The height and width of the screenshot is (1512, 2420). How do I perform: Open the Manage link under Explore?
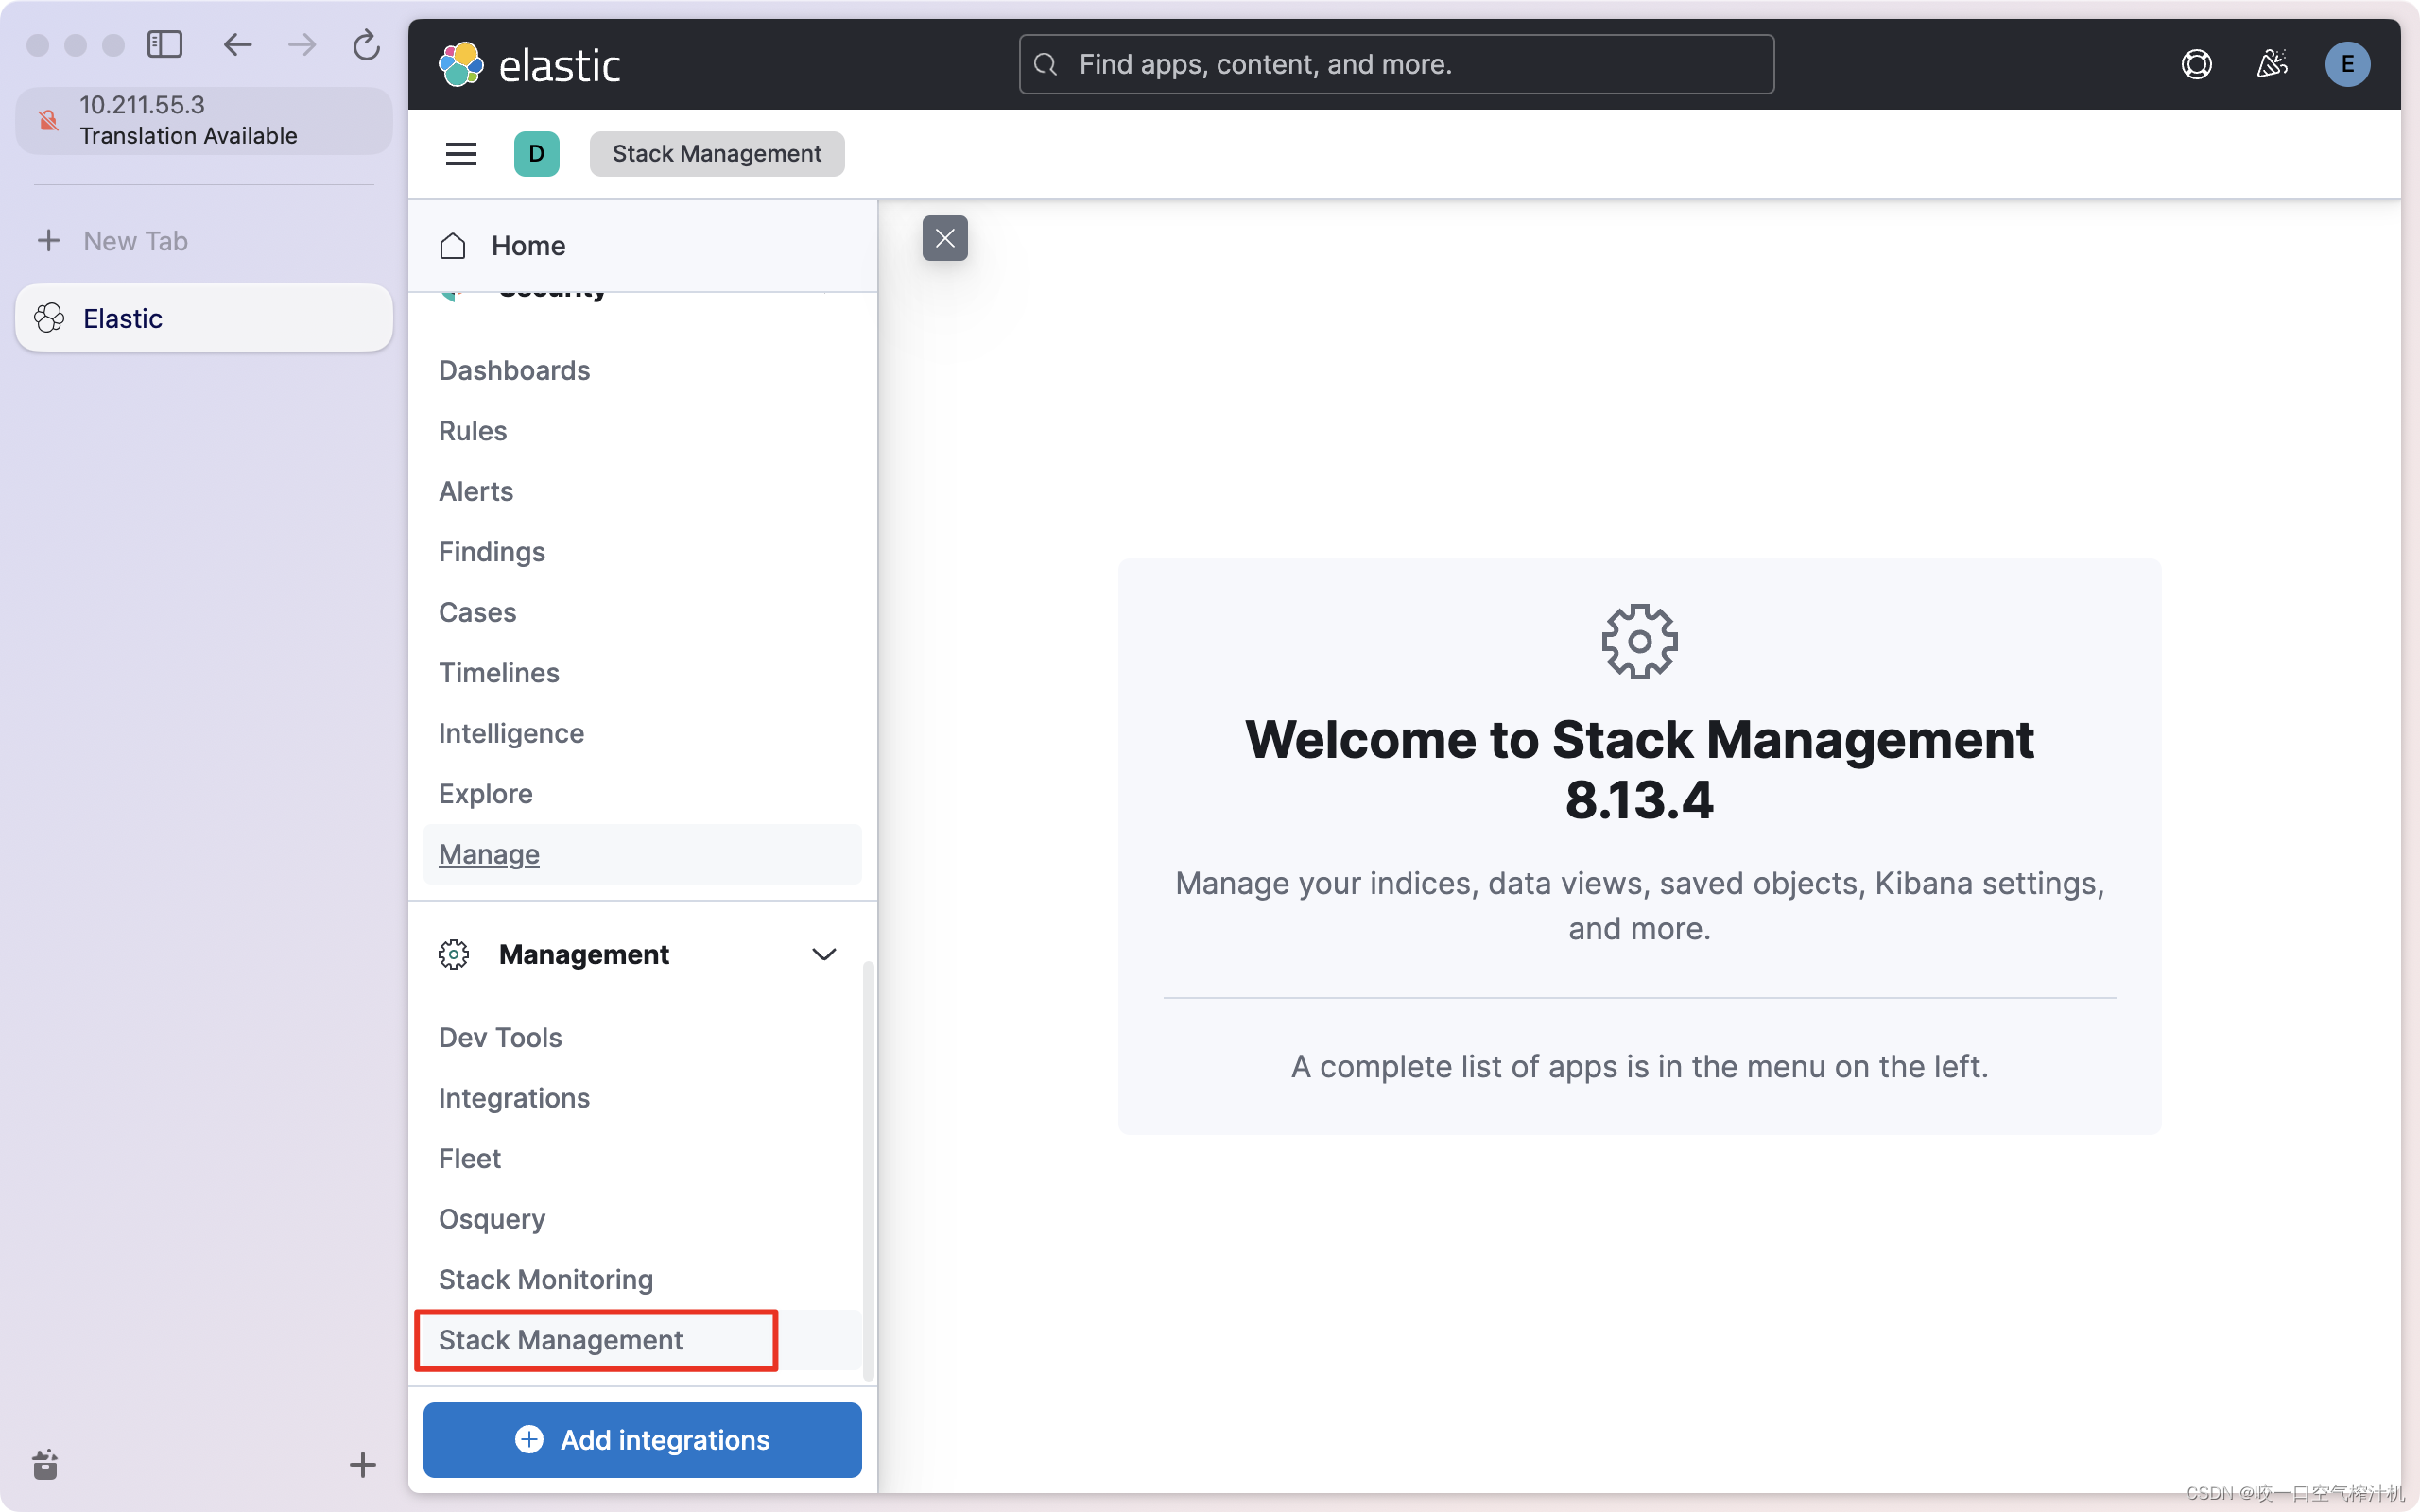(489, 854)
